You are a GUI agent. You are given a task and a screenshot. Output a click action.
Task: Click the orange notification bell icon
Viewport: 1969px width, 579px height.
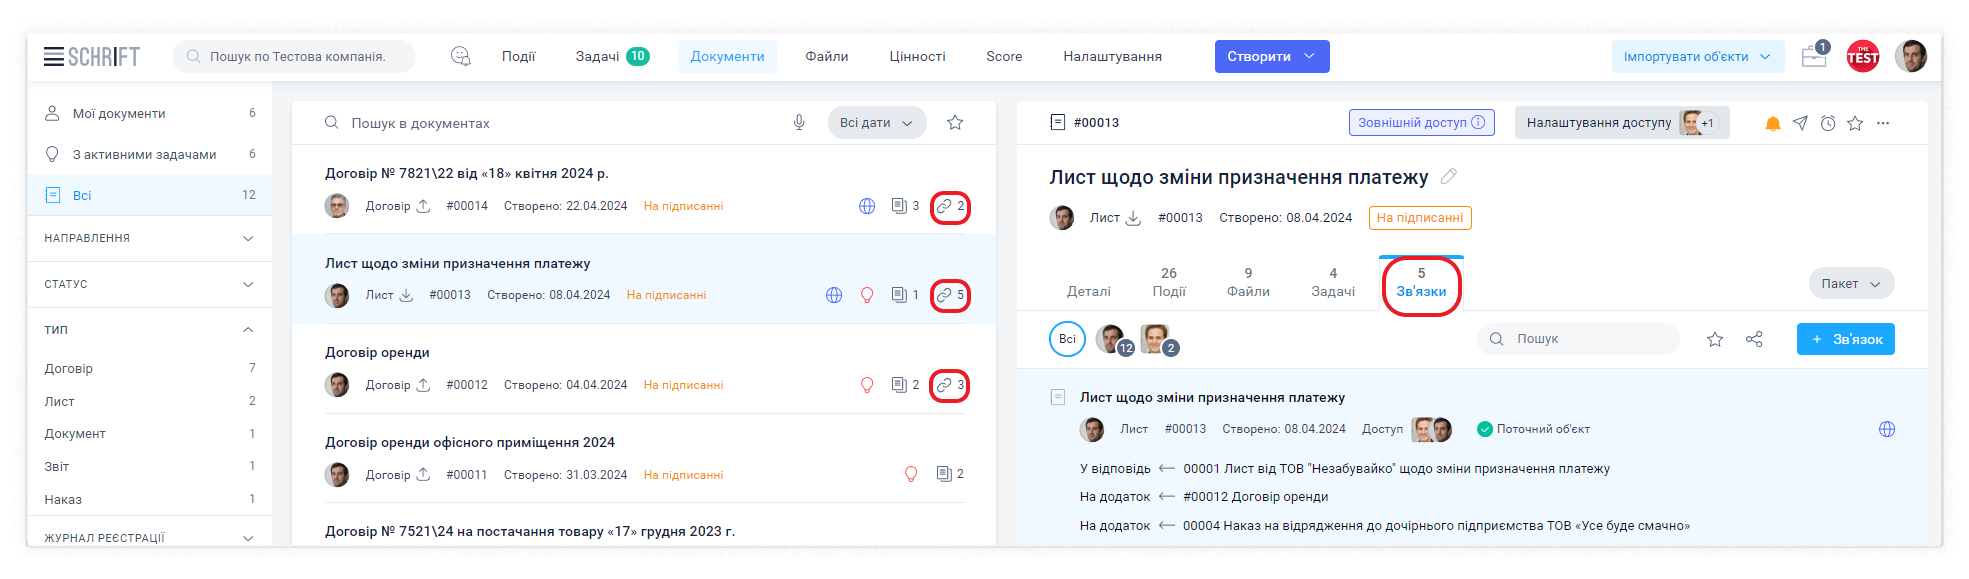pos(1772,123)
